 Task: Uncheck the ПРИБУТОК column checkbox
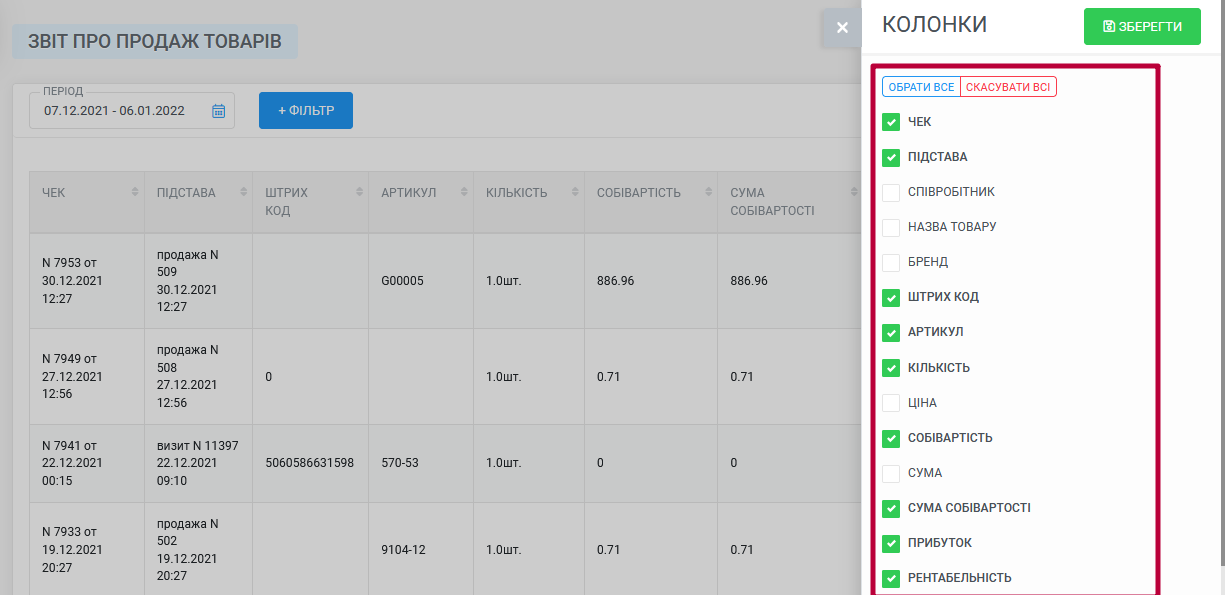point(891,543)
